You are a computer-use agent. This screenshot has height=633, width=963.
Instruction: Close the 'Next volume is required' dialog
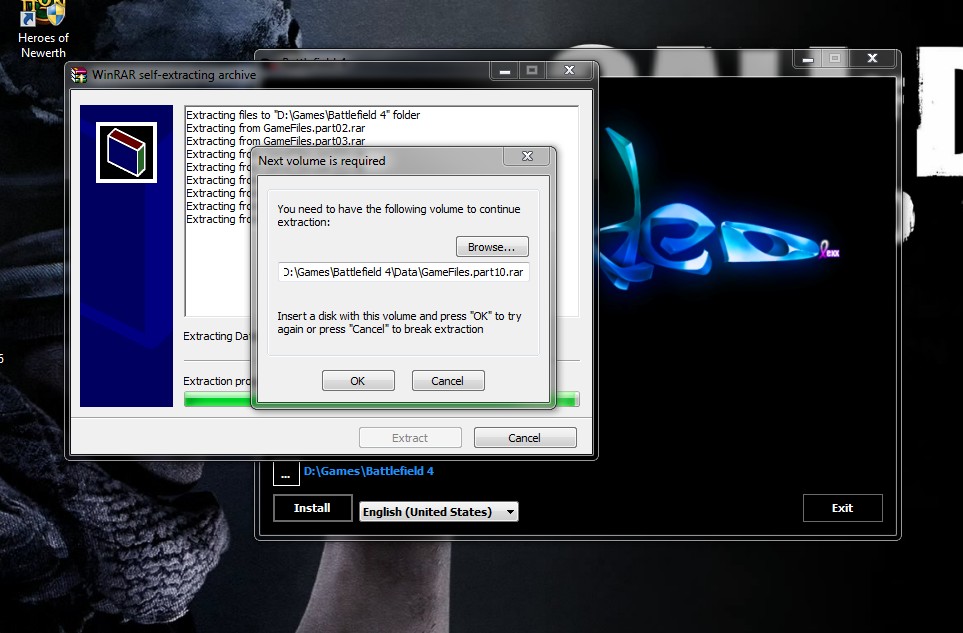(x=524, y=158)
